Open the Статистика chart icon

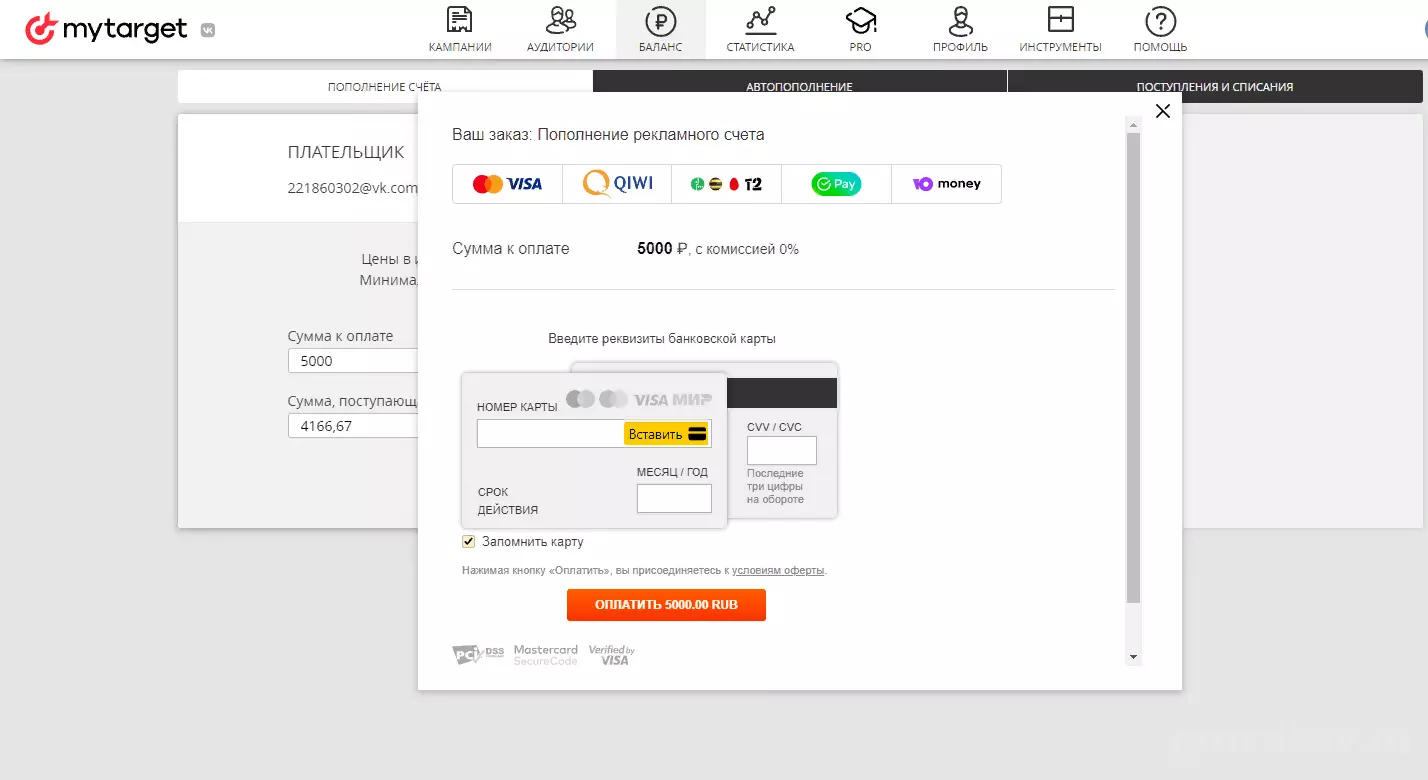pos(760,20)
